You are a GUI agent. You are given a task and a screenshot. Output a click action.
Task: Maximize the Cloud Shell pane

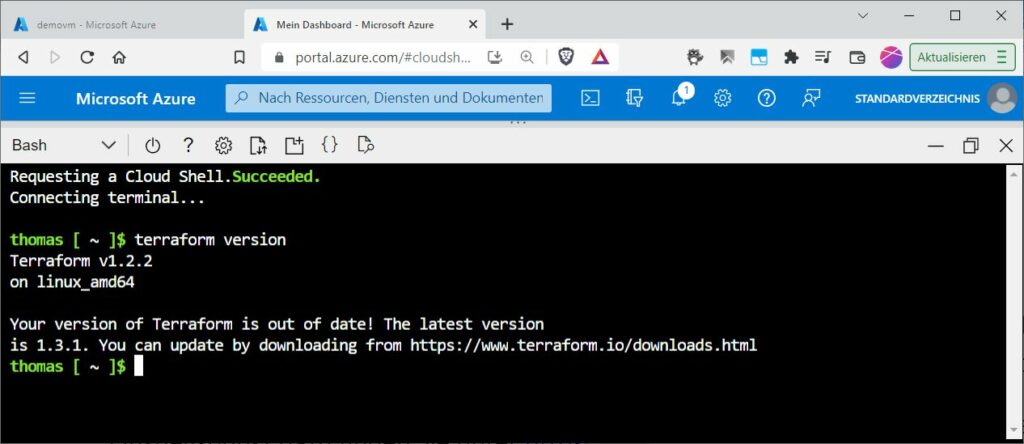[970, 146]
